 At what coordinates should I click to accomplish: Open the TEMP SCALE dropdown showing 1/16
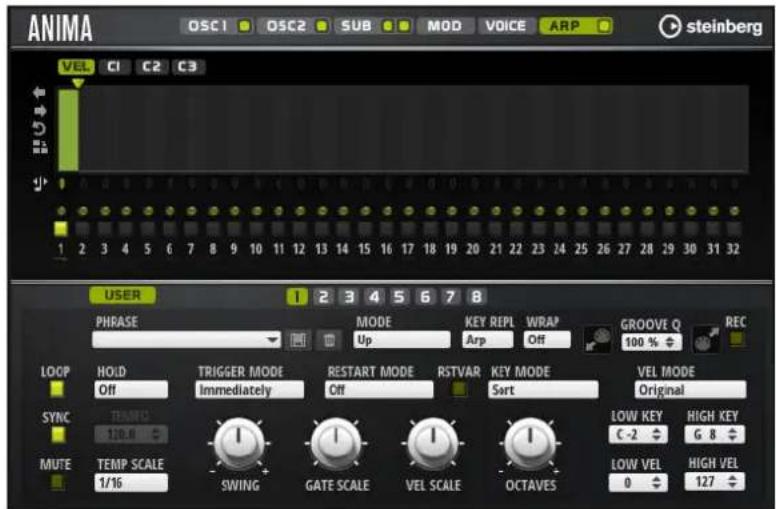click(x=131, y=483)
